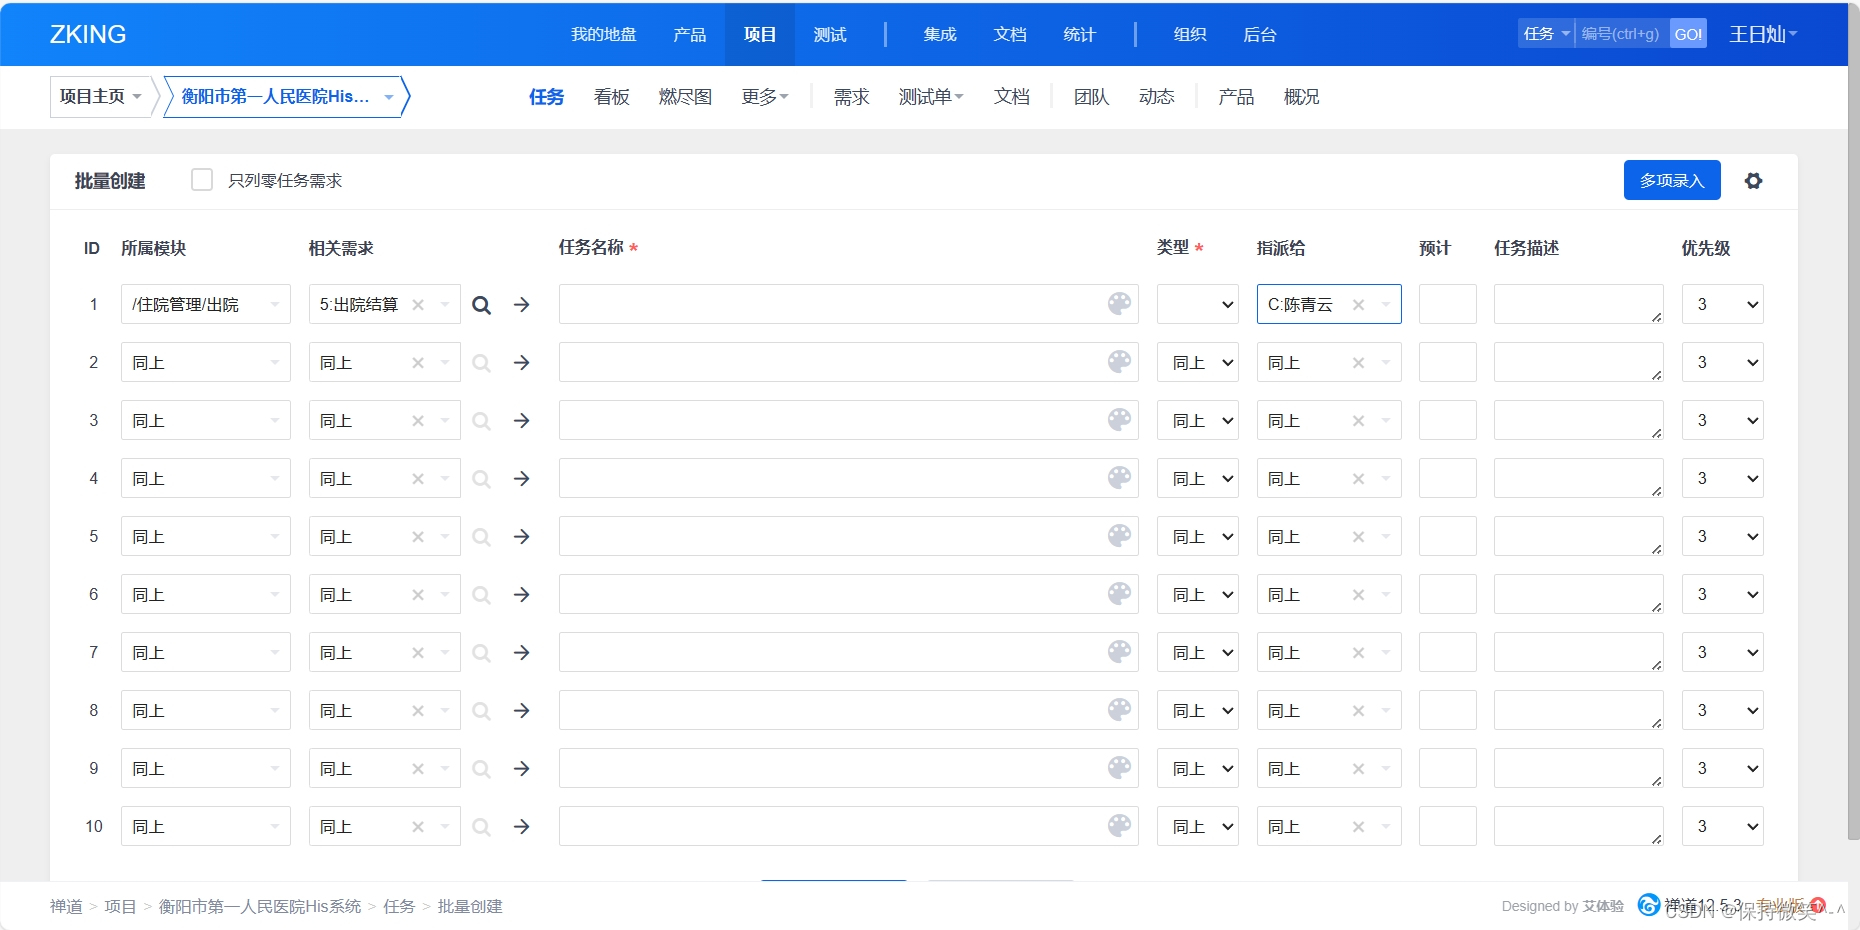Focus the 编号(ctrl+g) search box
1860x930 pixels.
(1622, 34)
